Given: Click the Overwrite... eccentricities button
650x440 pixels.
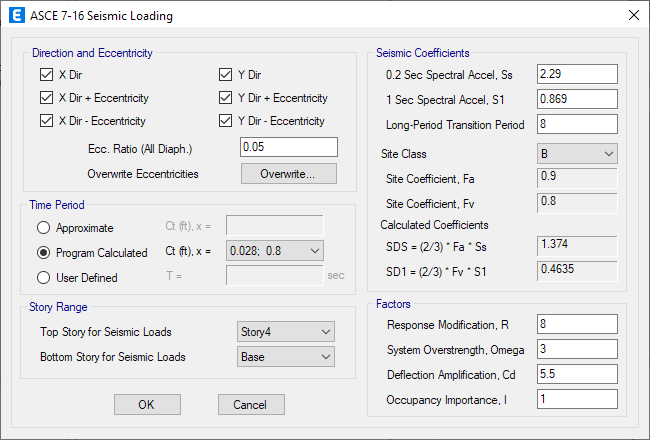Looking at the screenshot, I should click(x=288, y=174).
